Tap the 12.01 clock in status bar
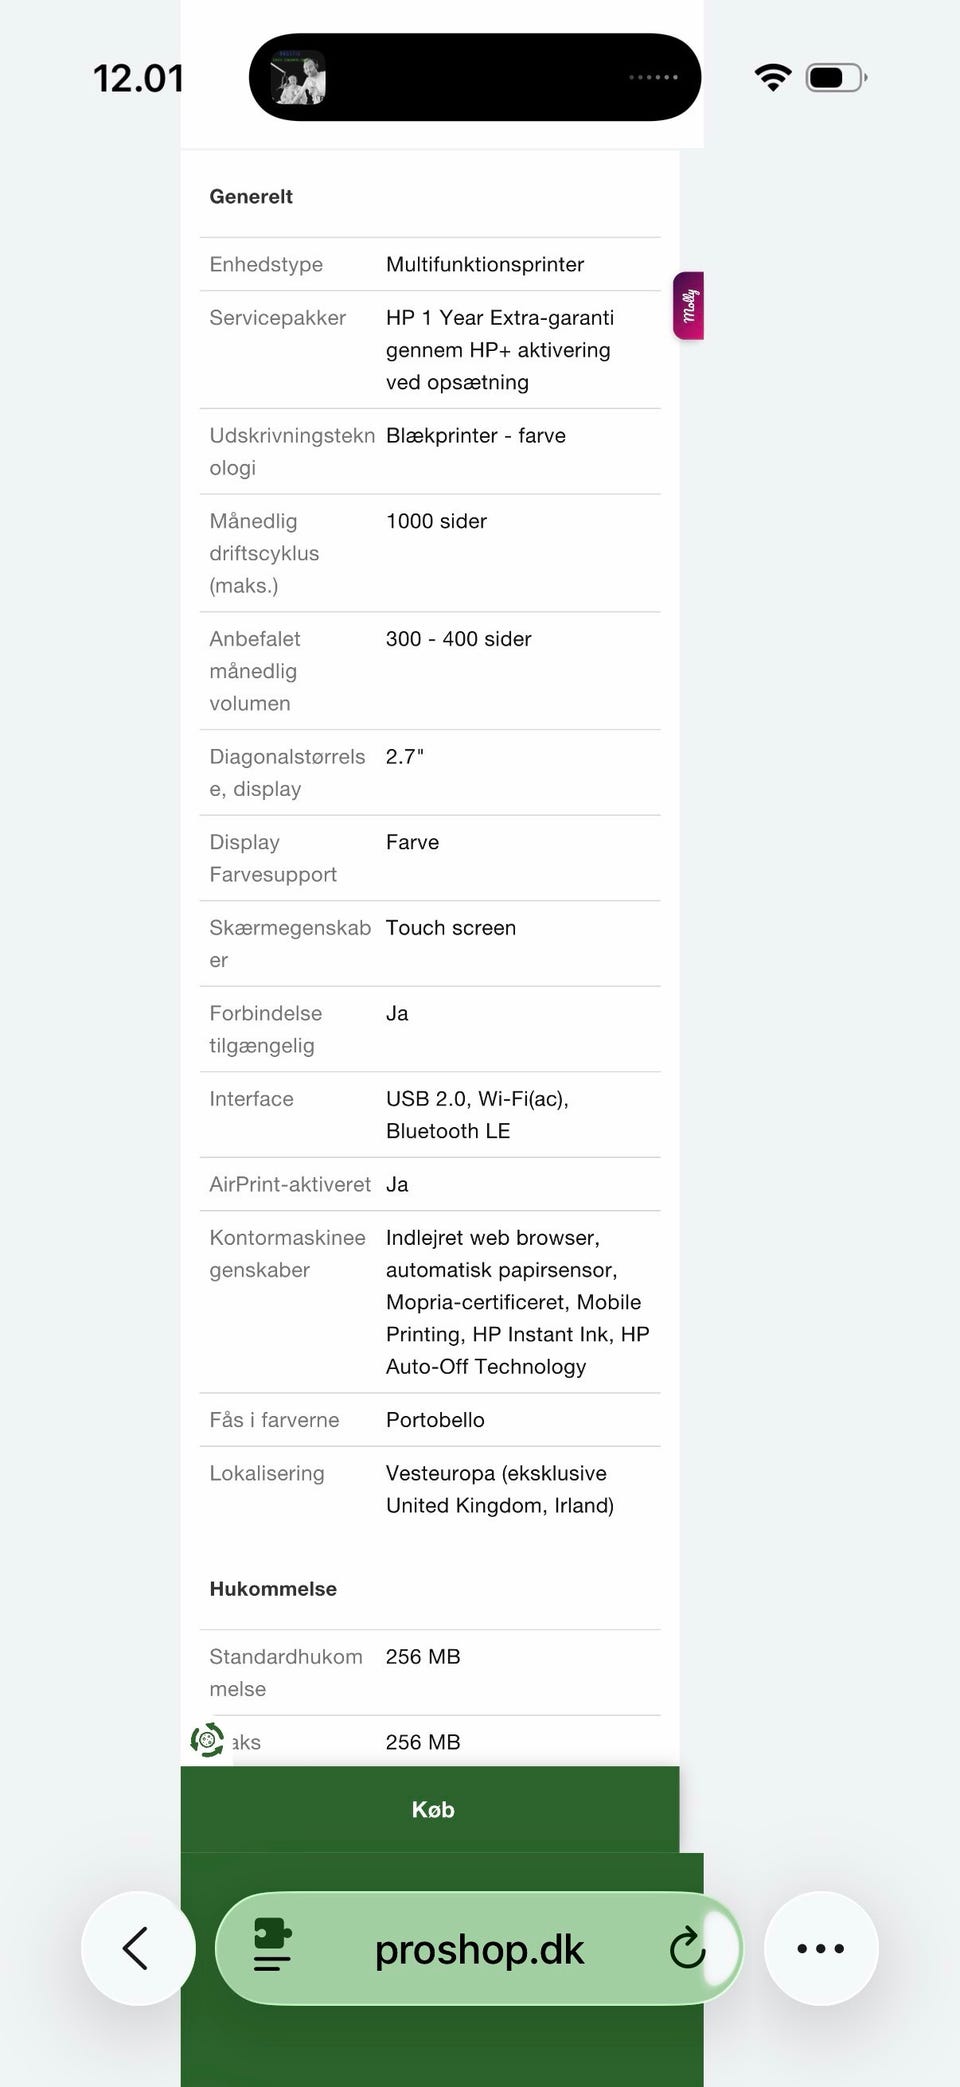960x2087 pixels. coord(138,78)
